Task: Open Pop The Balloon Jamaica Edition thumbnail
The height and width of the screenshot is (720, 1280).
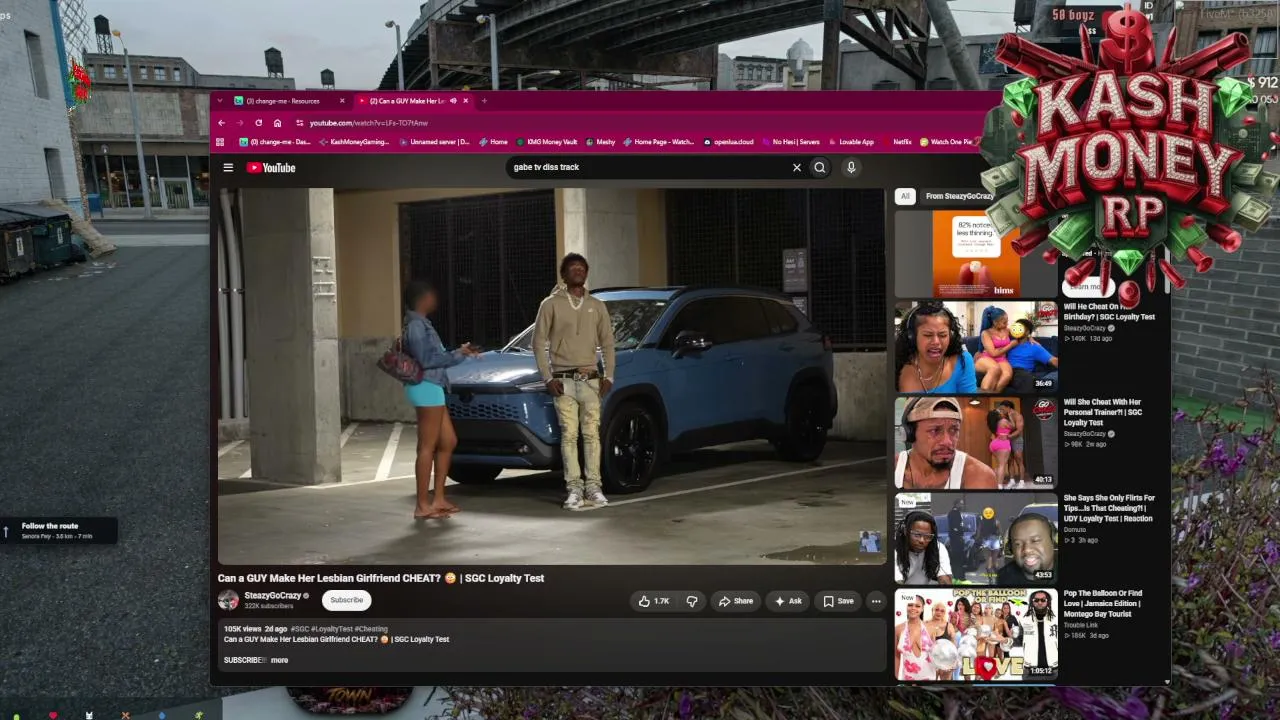Action: coord(975,634)
